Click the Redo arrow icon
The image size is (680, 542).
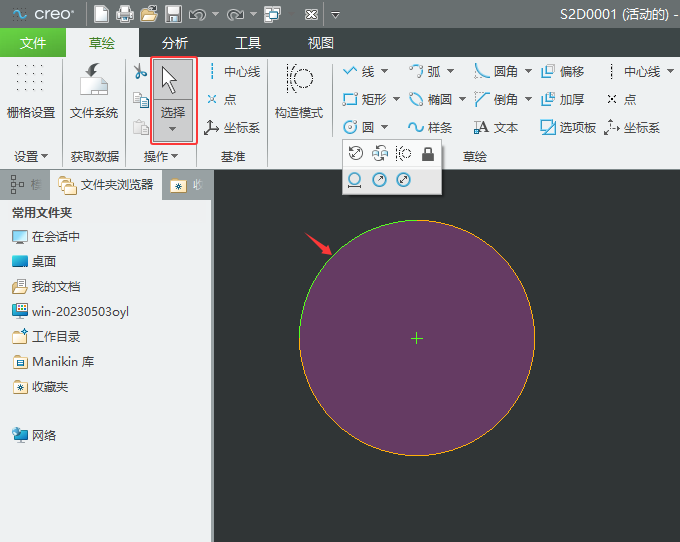click(x=235, y=15)
